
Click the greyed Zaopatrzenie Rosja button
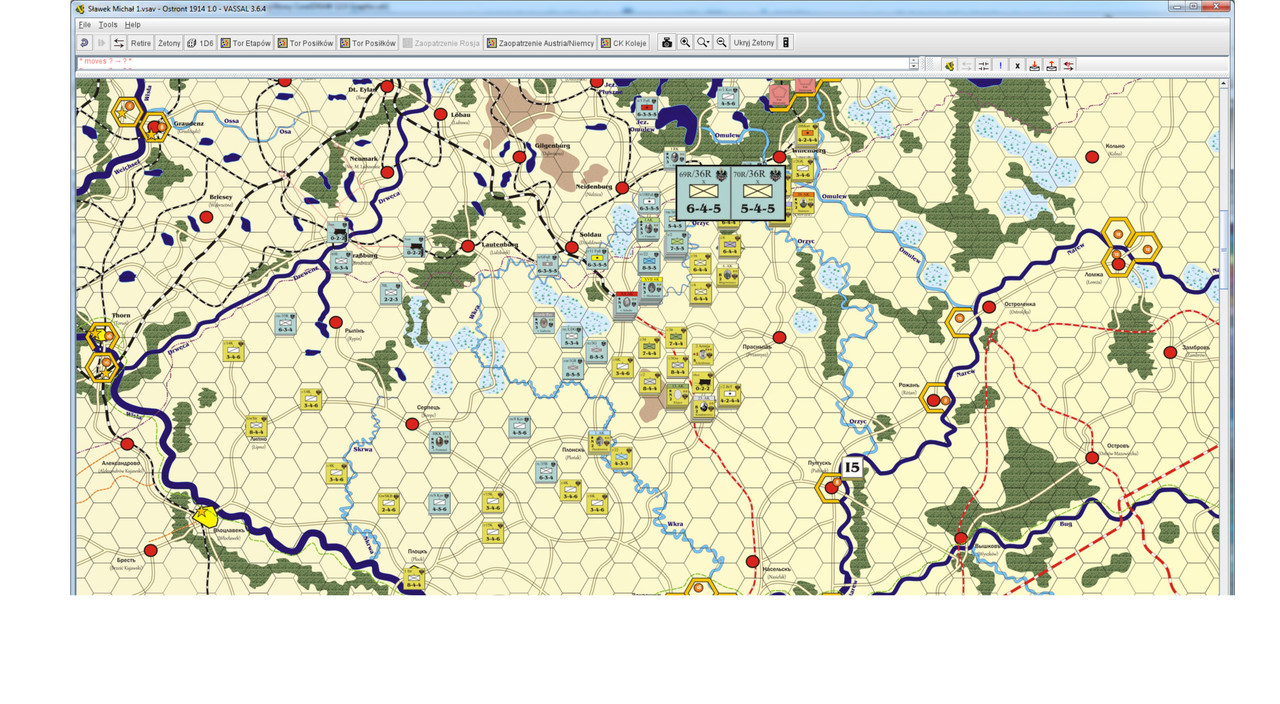tap(442, 43)
